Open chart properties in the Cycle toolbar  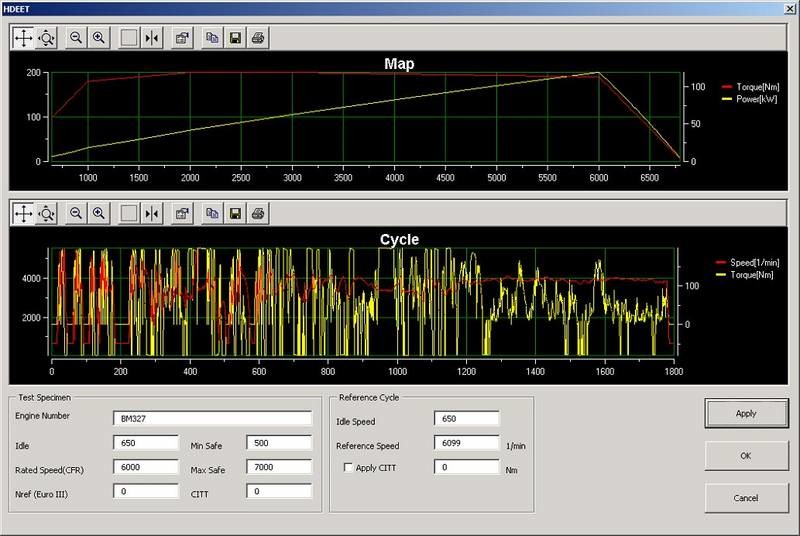(x=182, y=214)
